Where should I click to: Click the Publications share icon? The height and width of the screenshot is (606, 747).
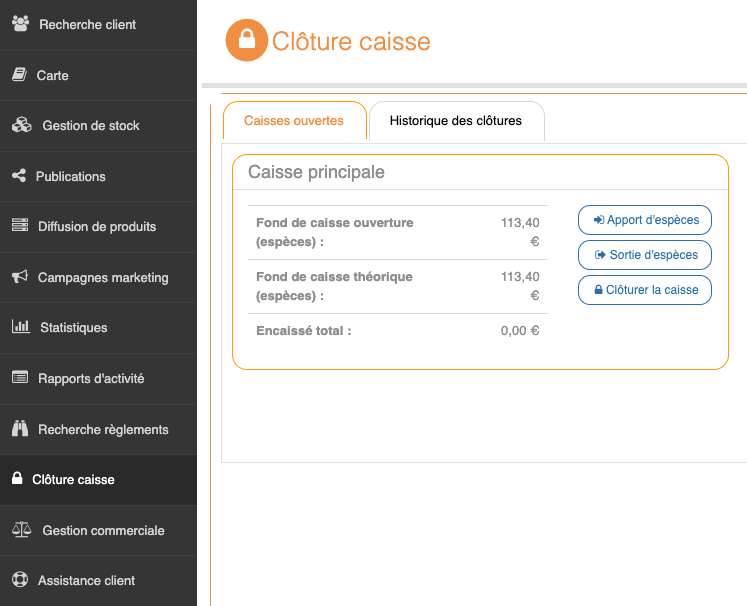point(19,176)
